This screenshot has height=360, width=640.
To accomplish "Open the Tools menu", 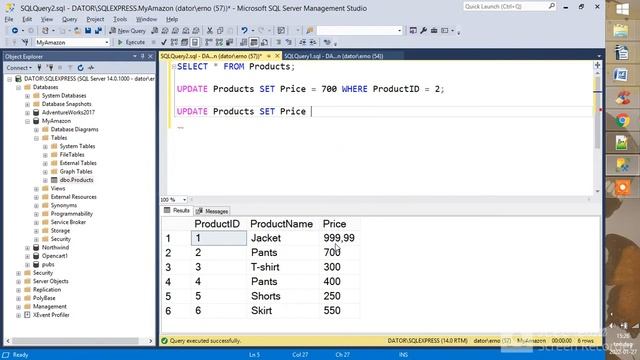I will [120, 19].
